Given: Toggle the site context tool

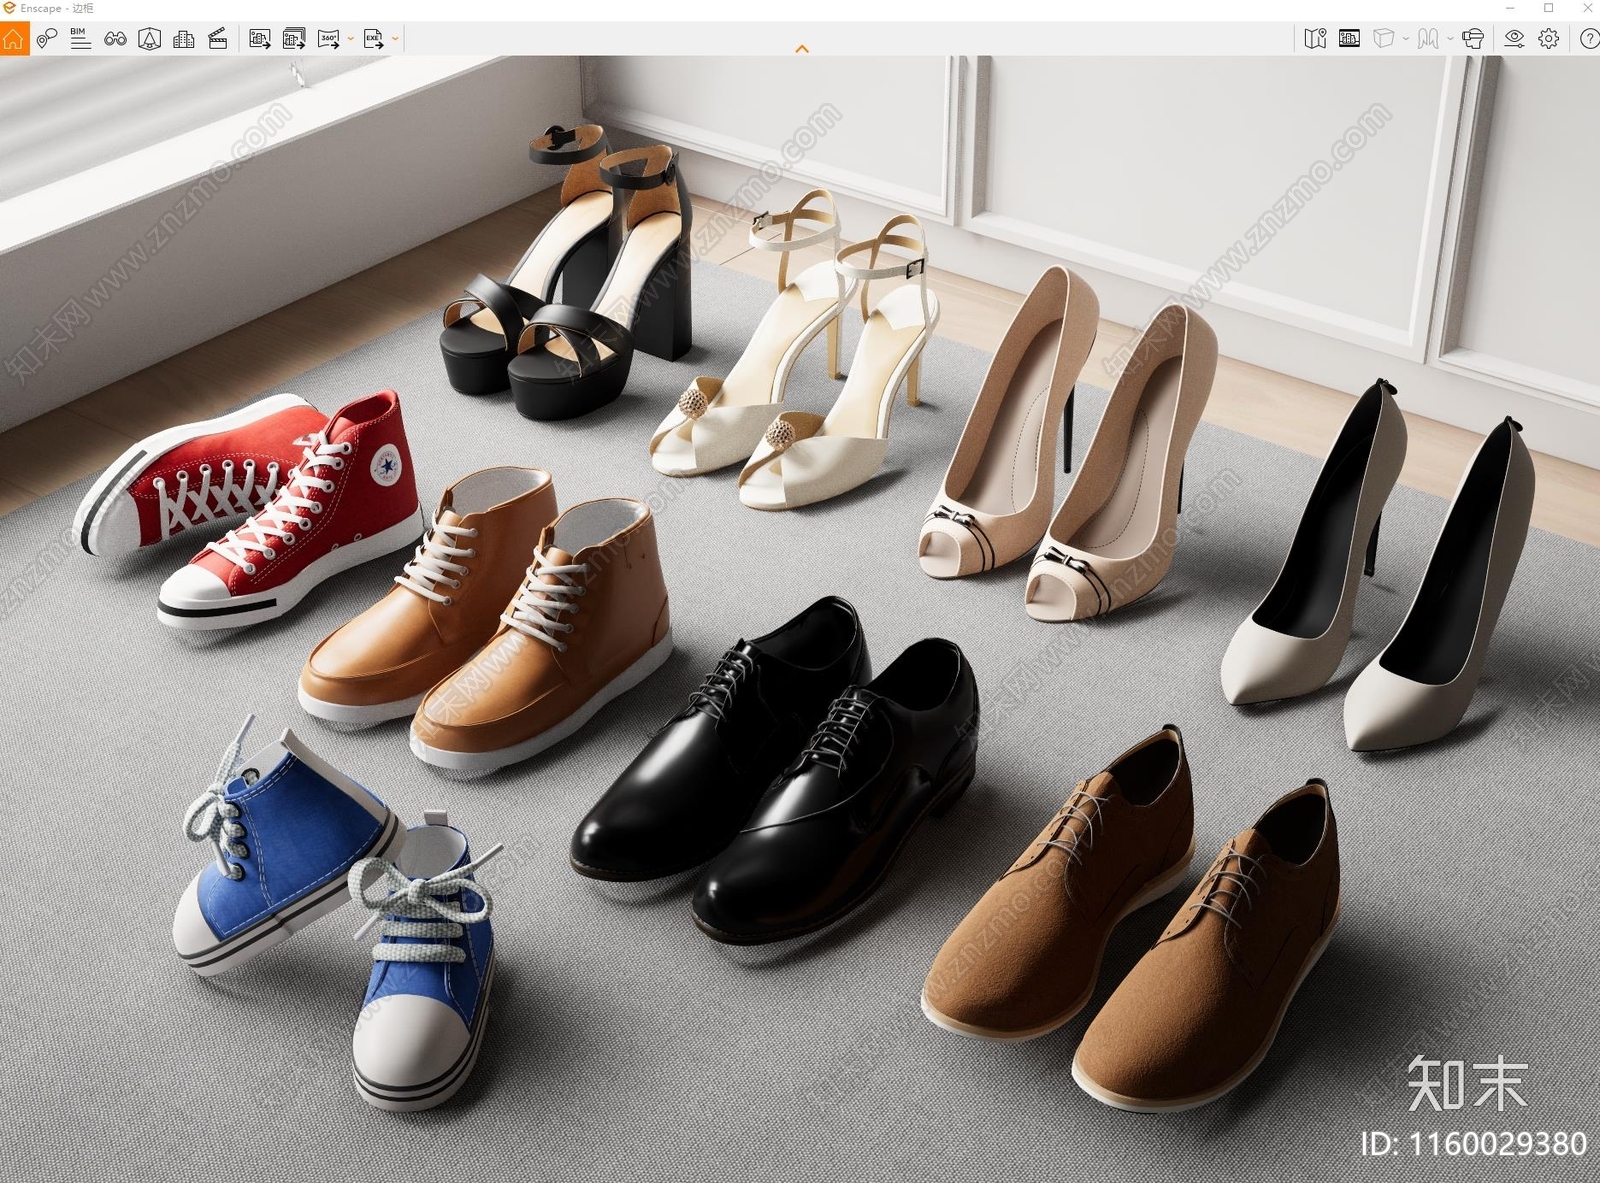Looking at the screenshot, I should point(150,39).
